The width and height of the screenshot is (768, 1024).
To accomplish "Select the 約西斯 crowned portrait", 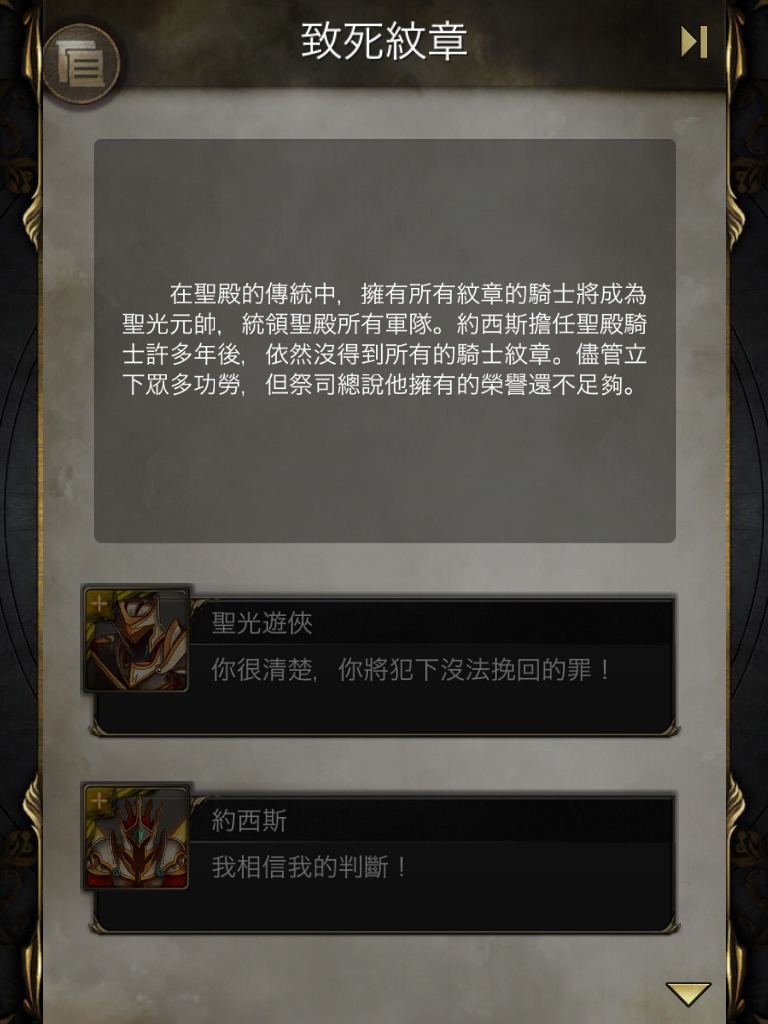I will 136,837.
